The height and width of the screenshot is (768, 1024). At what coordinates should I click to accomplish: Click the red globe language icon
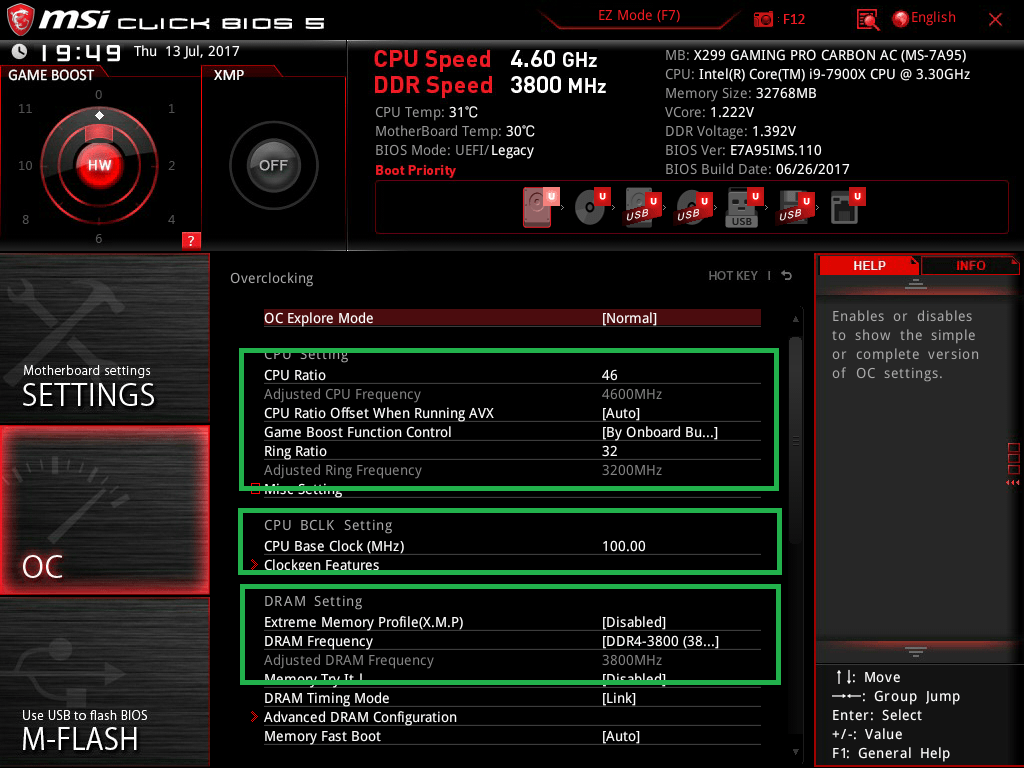901,19
